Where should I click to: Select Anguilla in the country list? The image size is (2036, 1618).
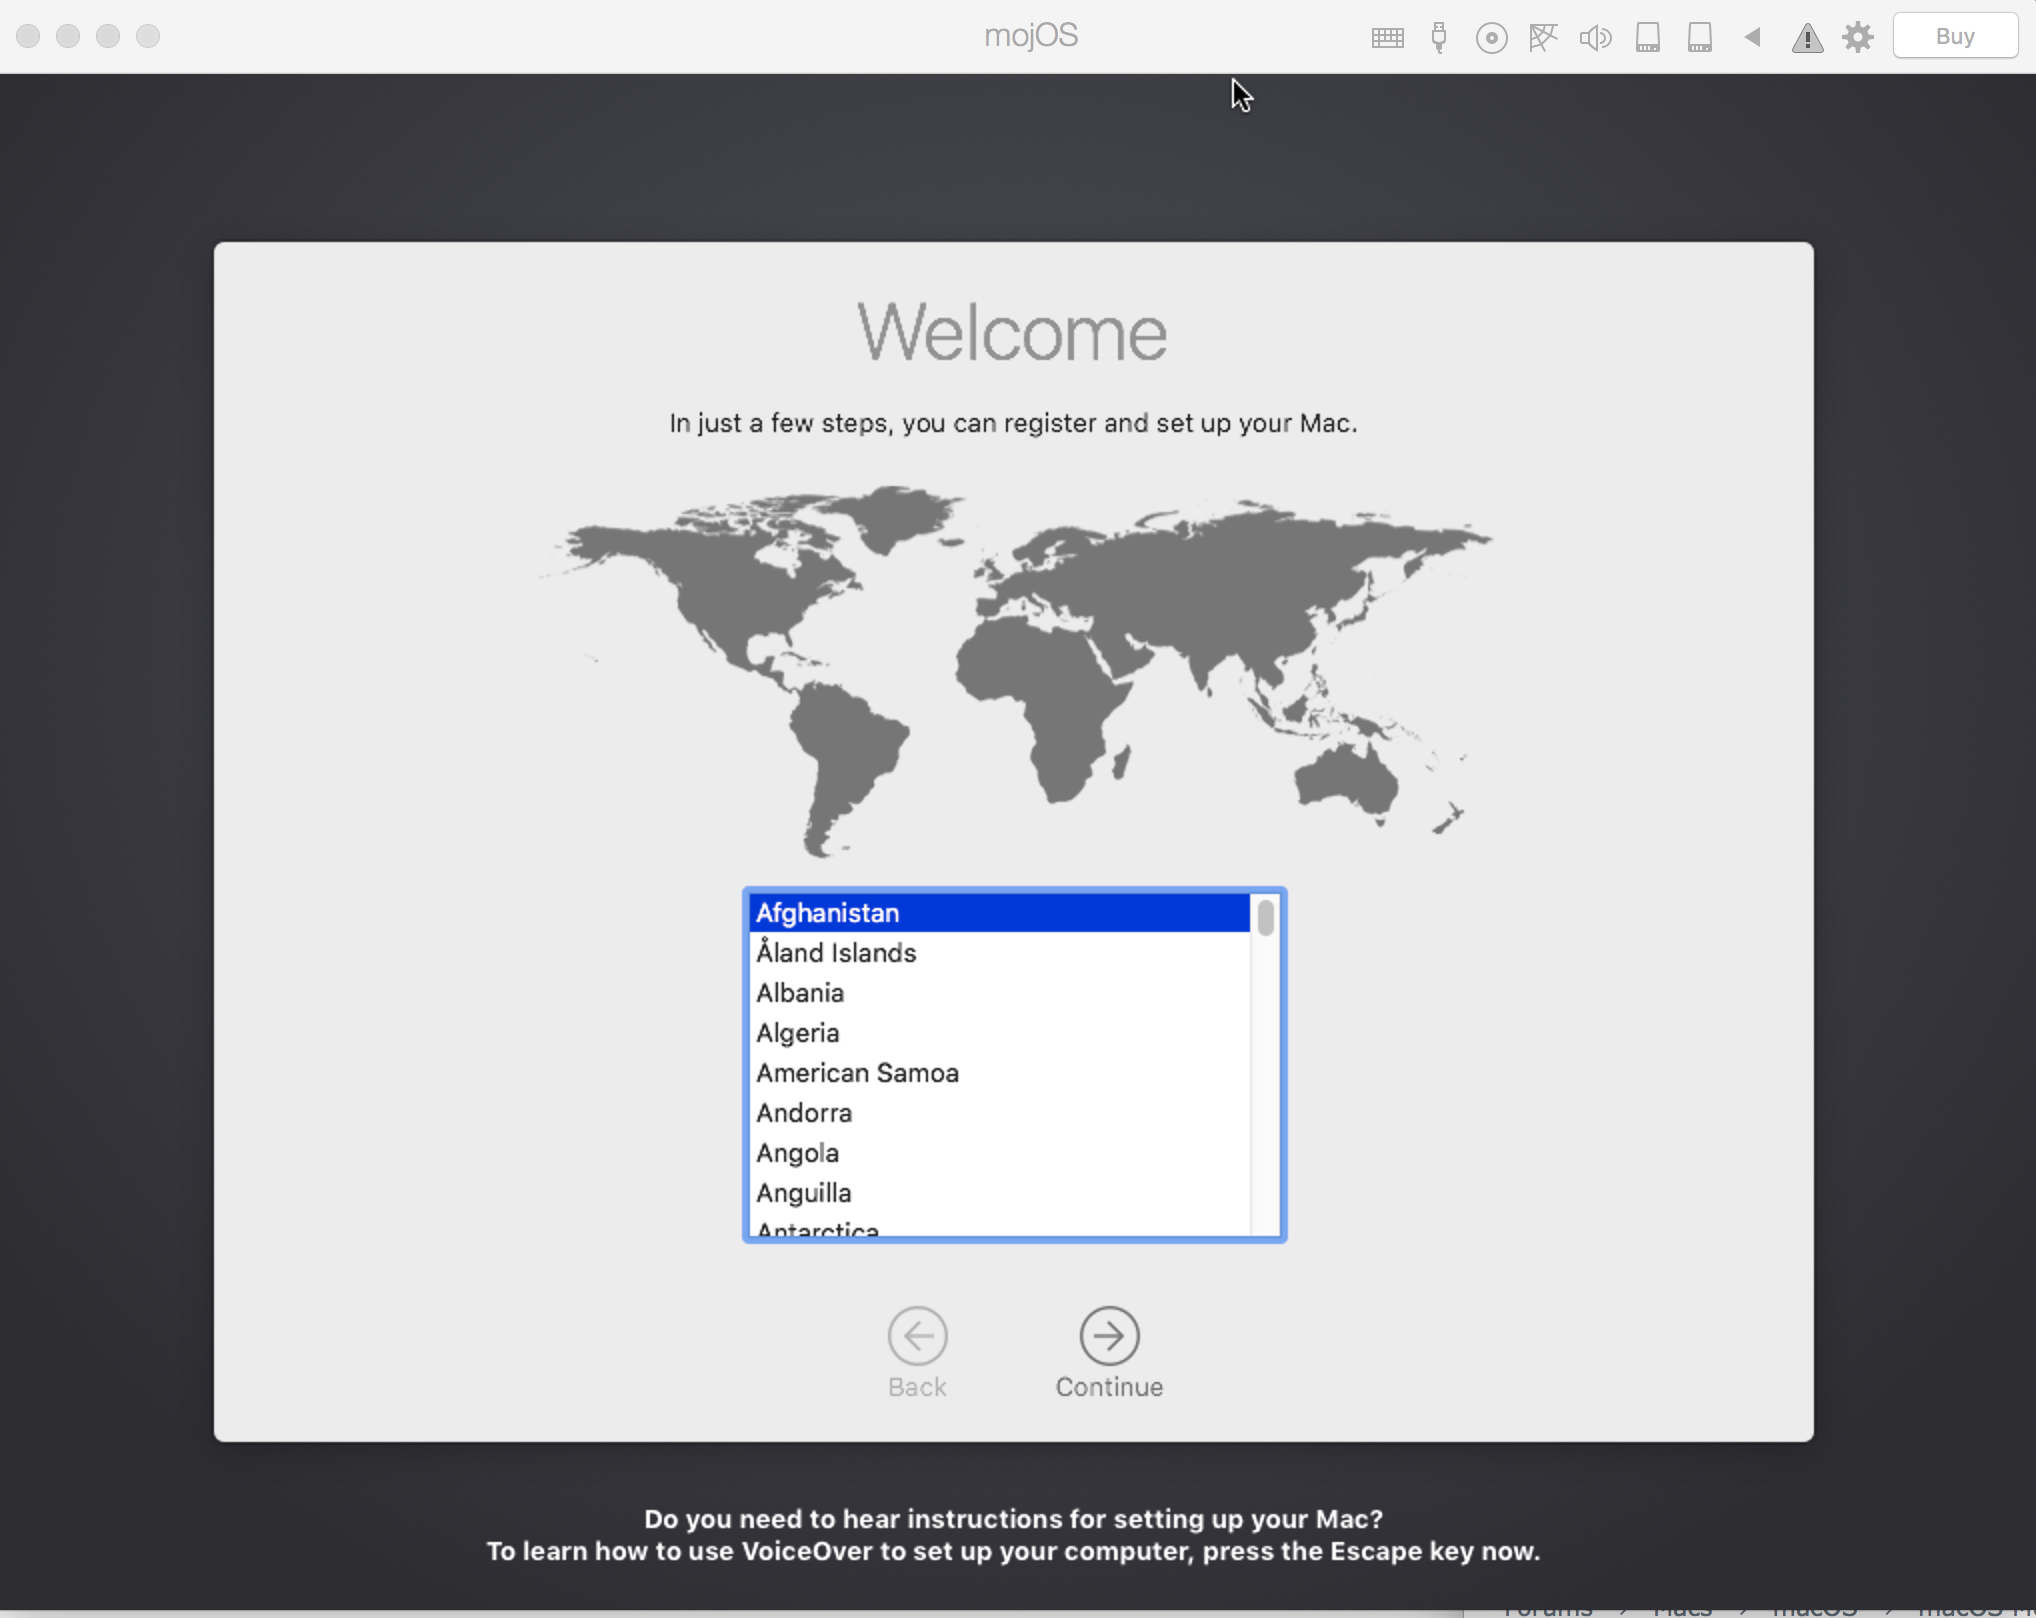pyautogui.click(x=803, y=1193)
